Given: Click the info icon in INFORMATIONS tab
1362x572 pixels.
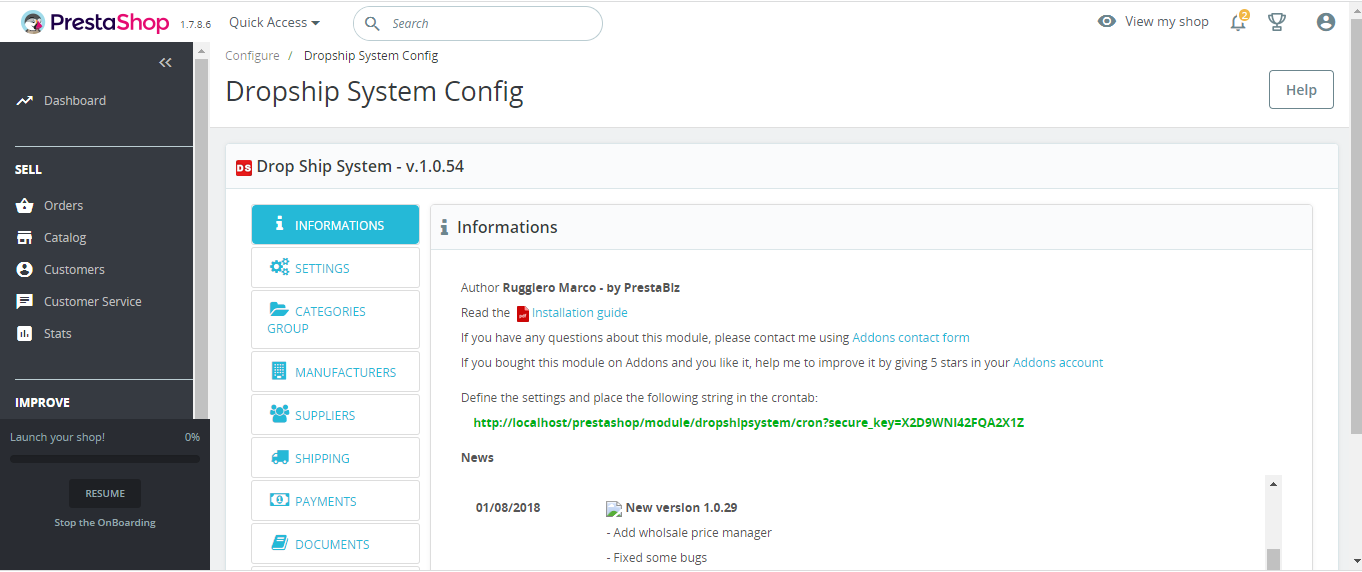Looking at the screenshot, I should tap(279, 224).
